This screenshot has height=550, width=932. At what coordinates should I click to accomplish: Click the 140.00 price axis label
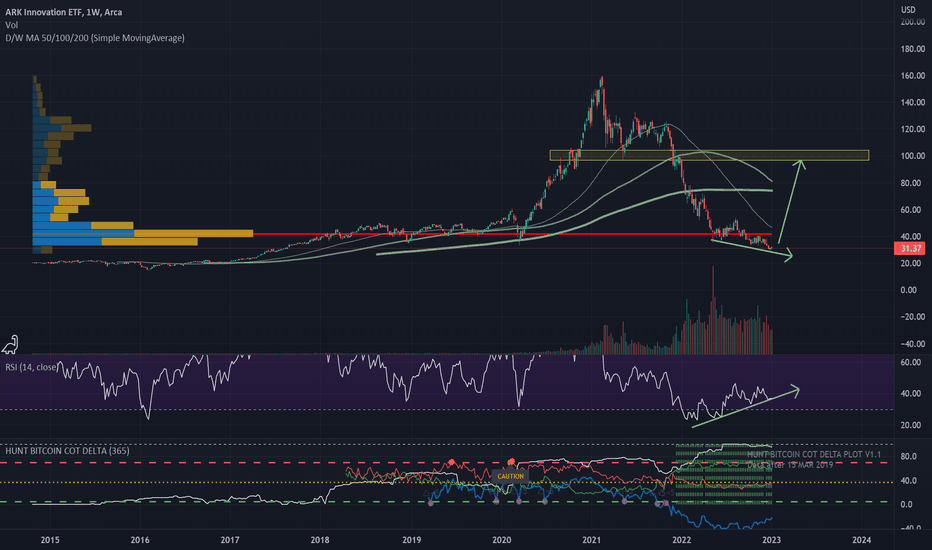pos(912,102)
